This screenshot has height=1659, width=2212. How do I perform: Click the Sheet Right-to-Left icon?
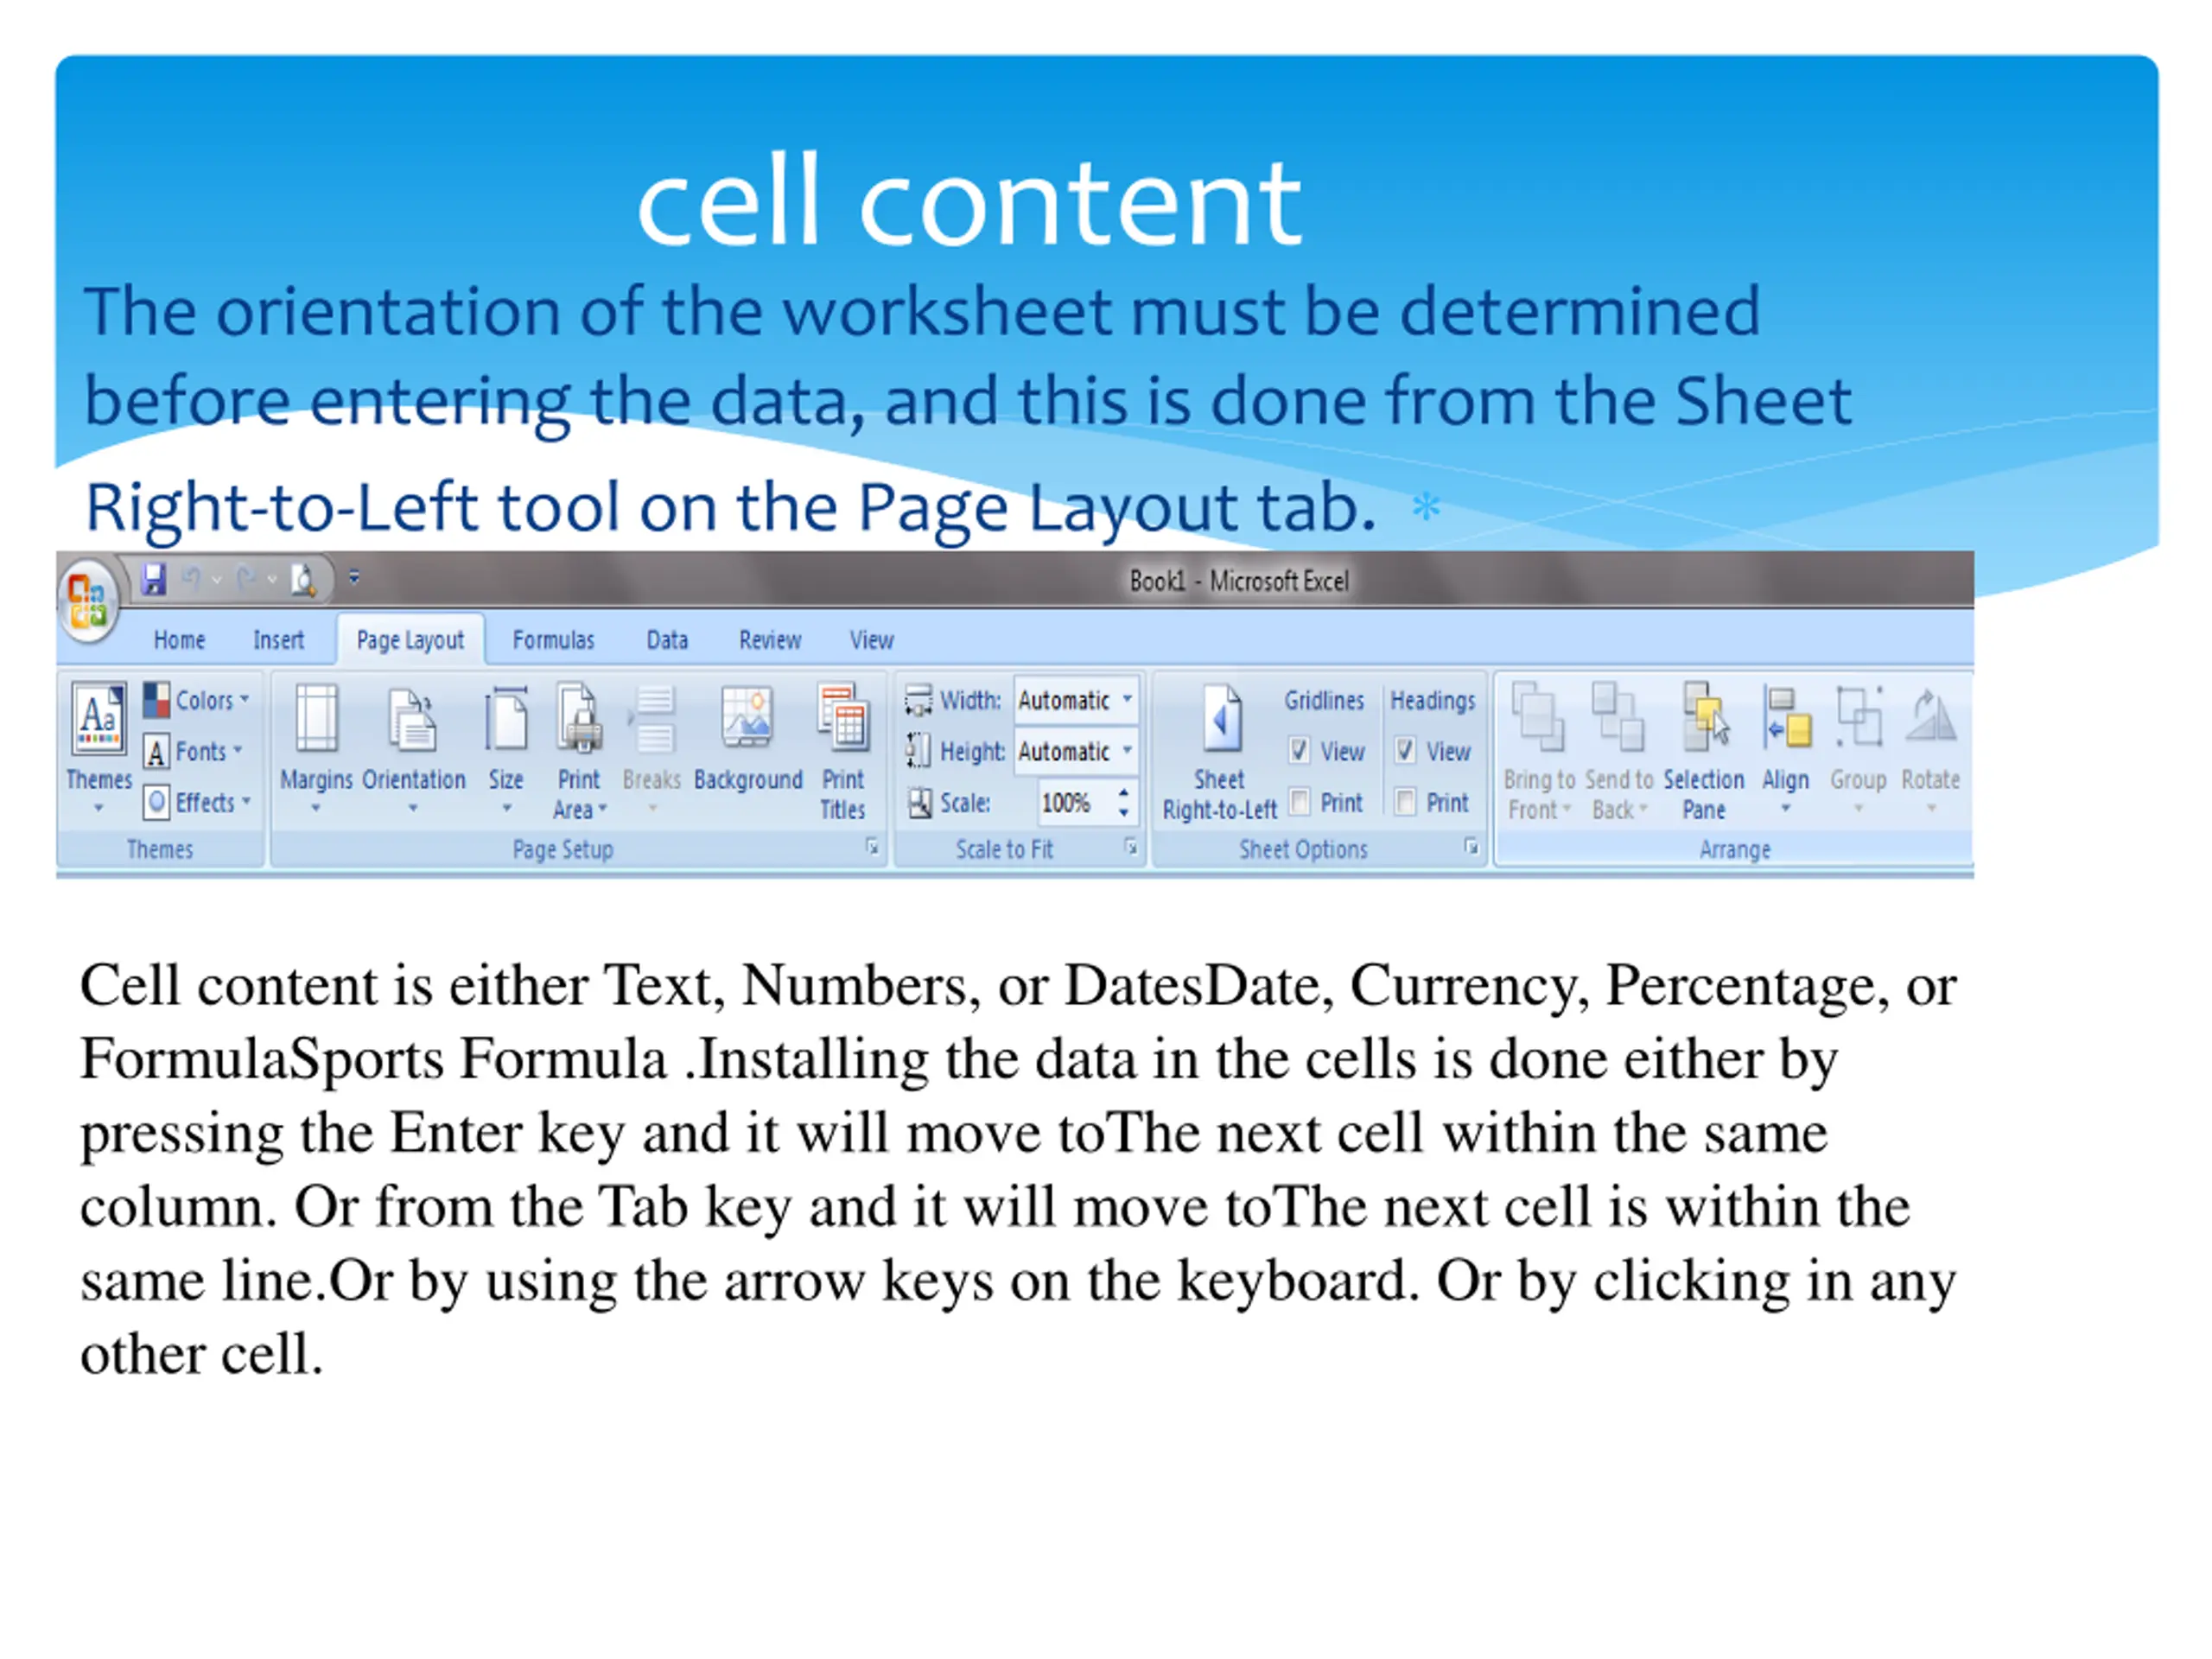[x=1221, y=718]
